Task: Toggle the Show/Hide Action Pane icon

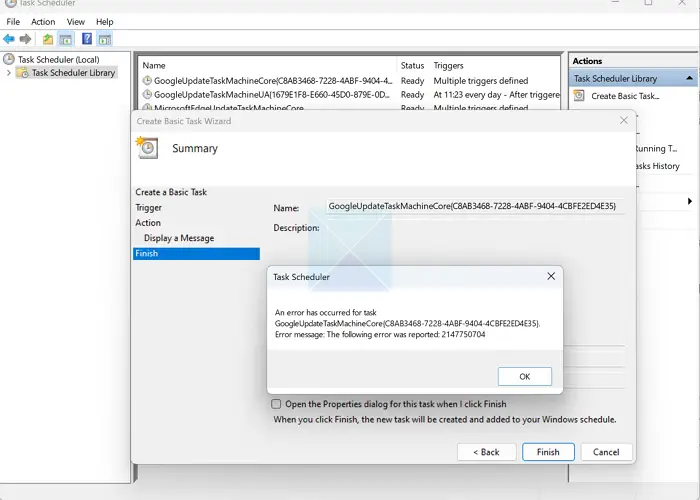Action: [x=105, y=39]
